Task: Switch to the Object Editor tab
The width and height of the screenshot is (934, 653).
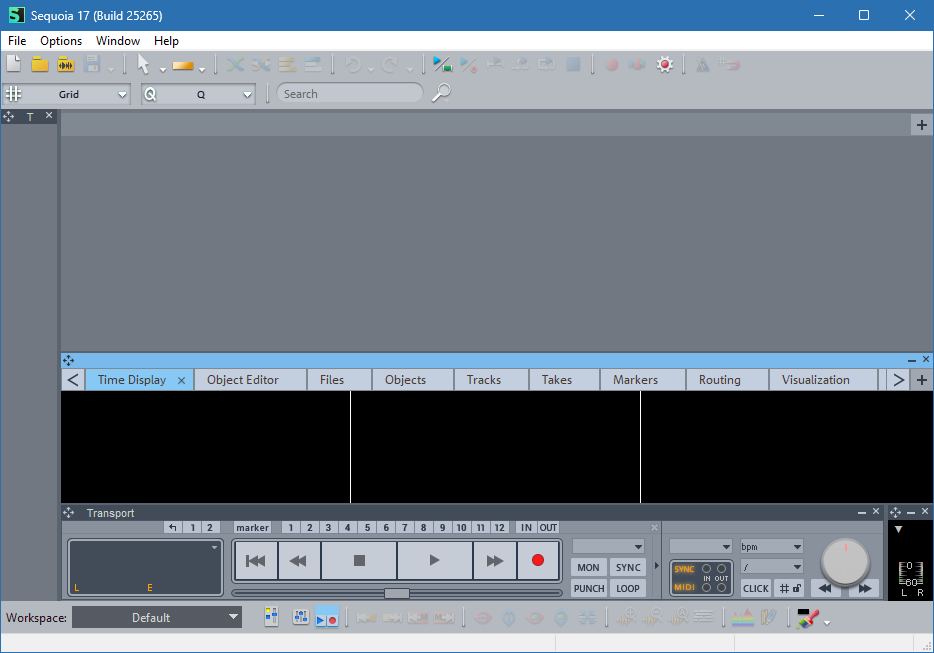Action: (242, 380)
